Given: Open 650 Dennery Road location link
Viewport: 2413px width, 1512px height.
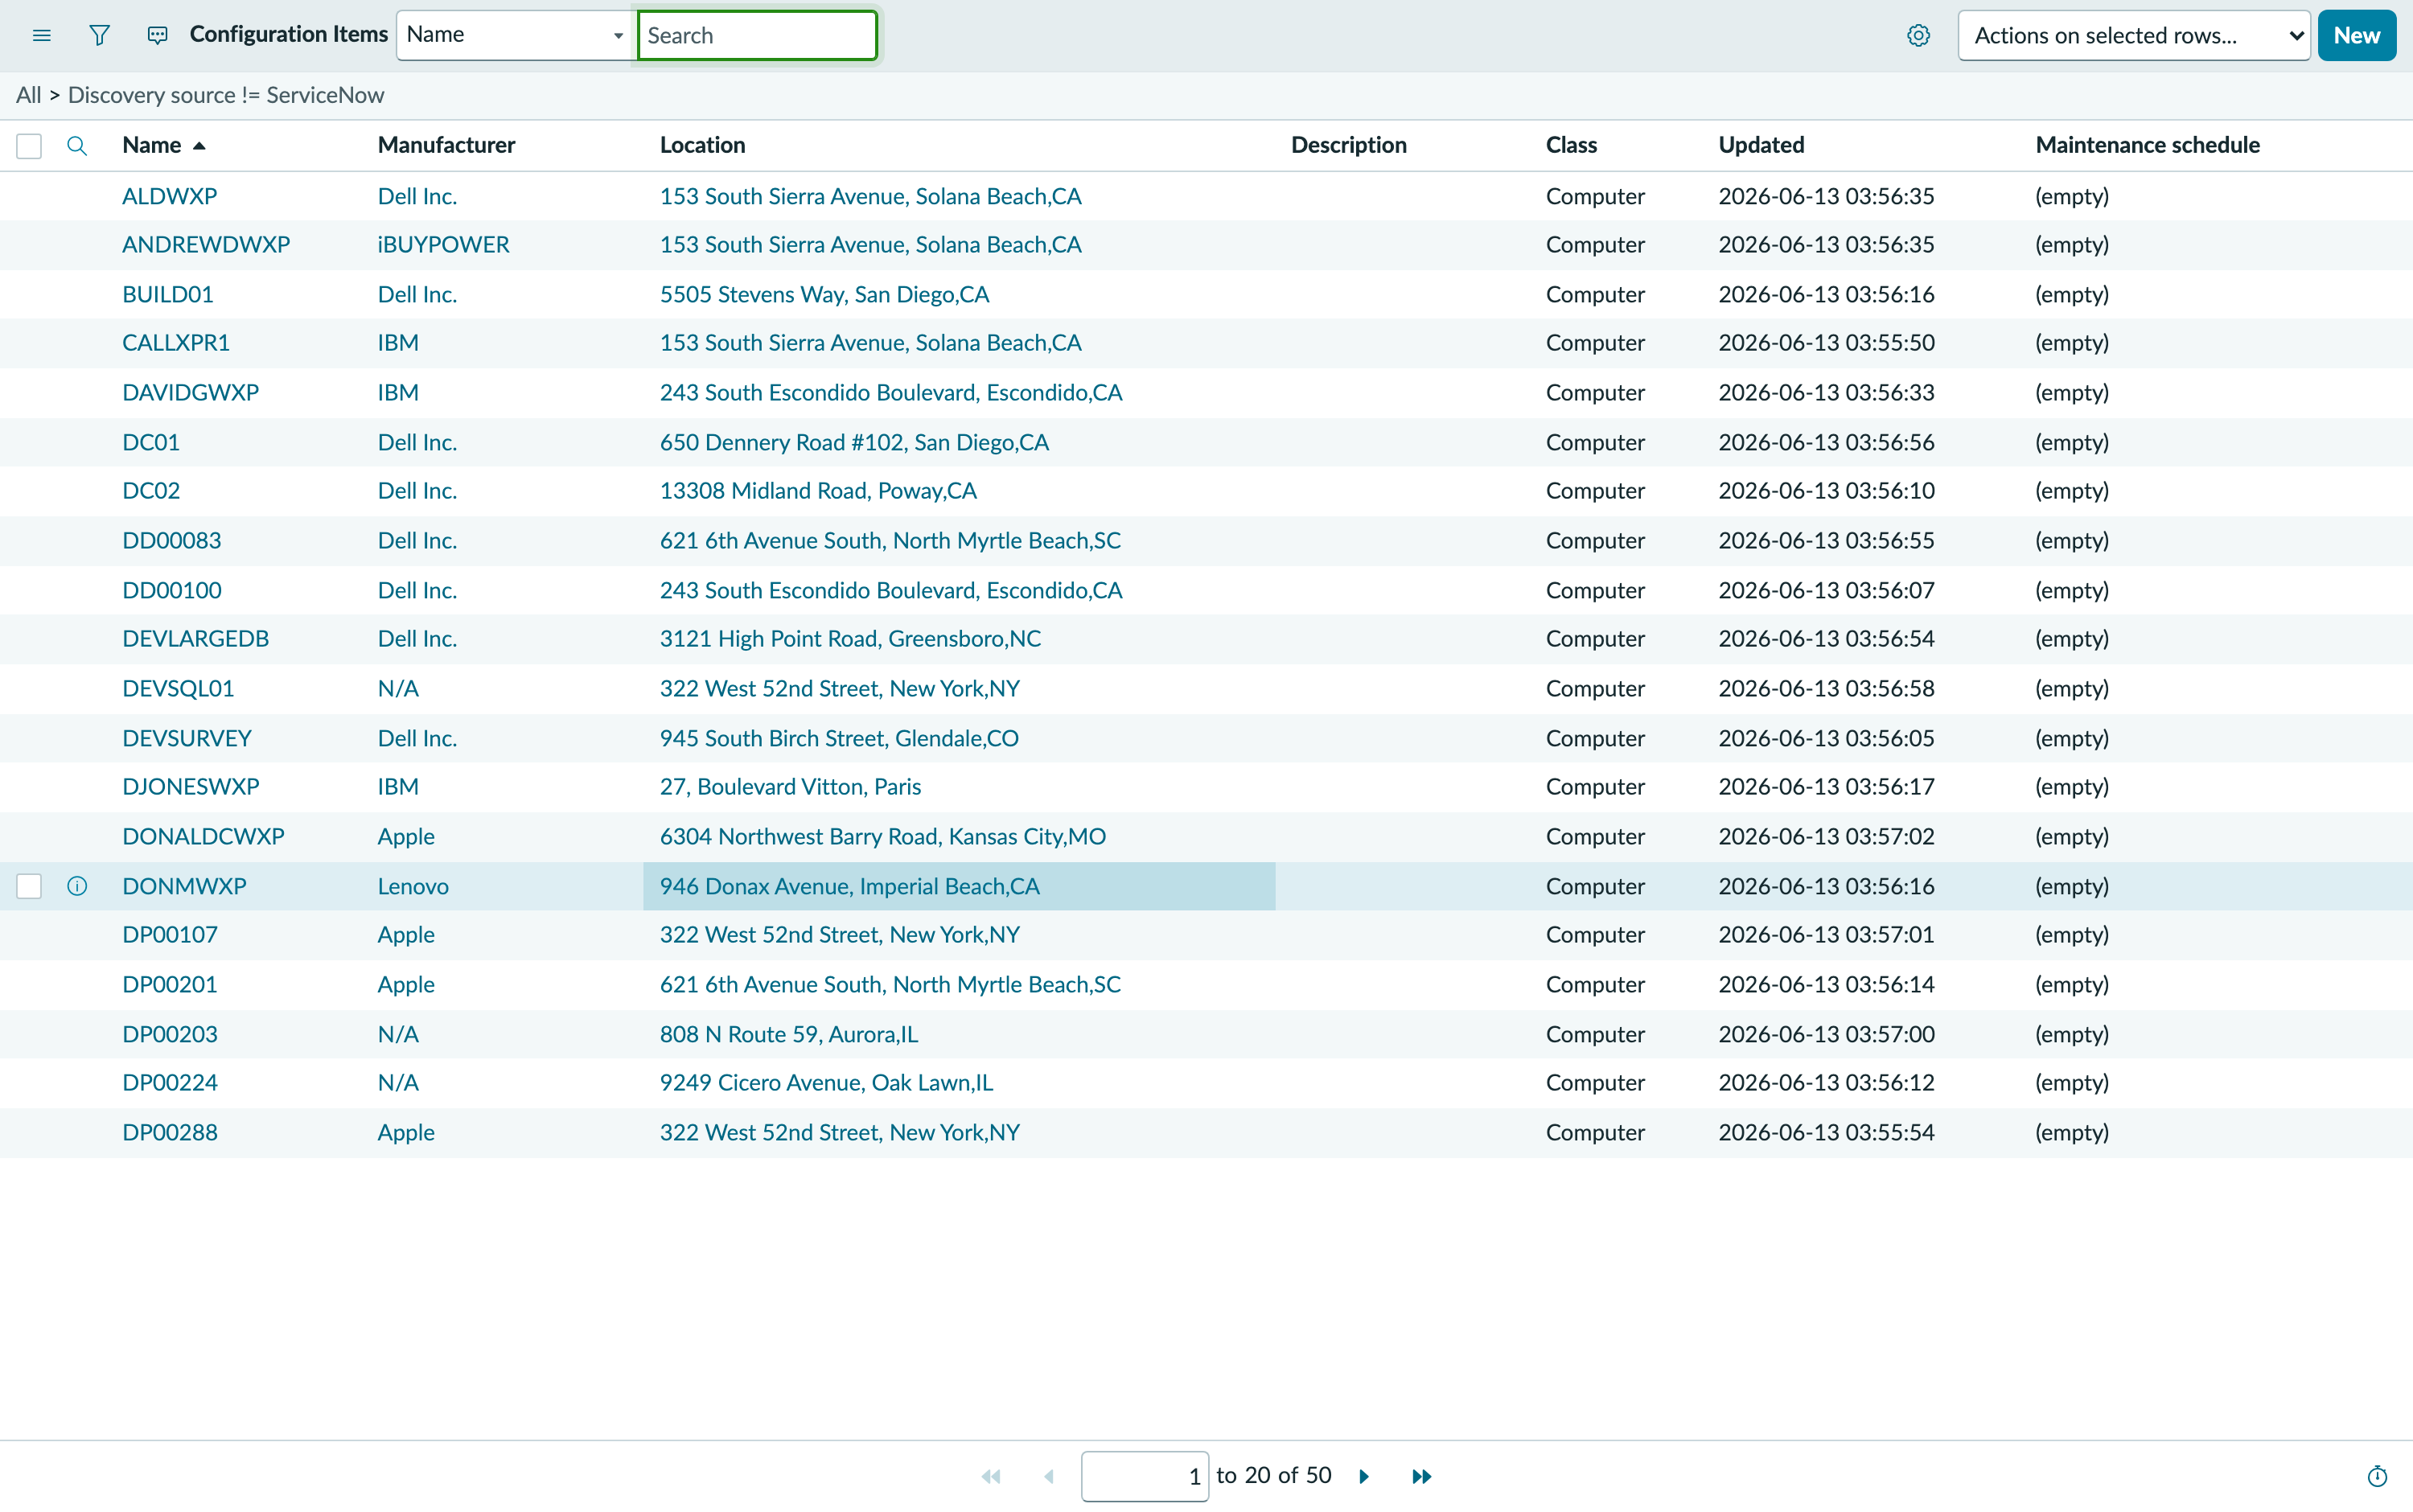Looking at the screenshot, I should [x=854, y=442].
